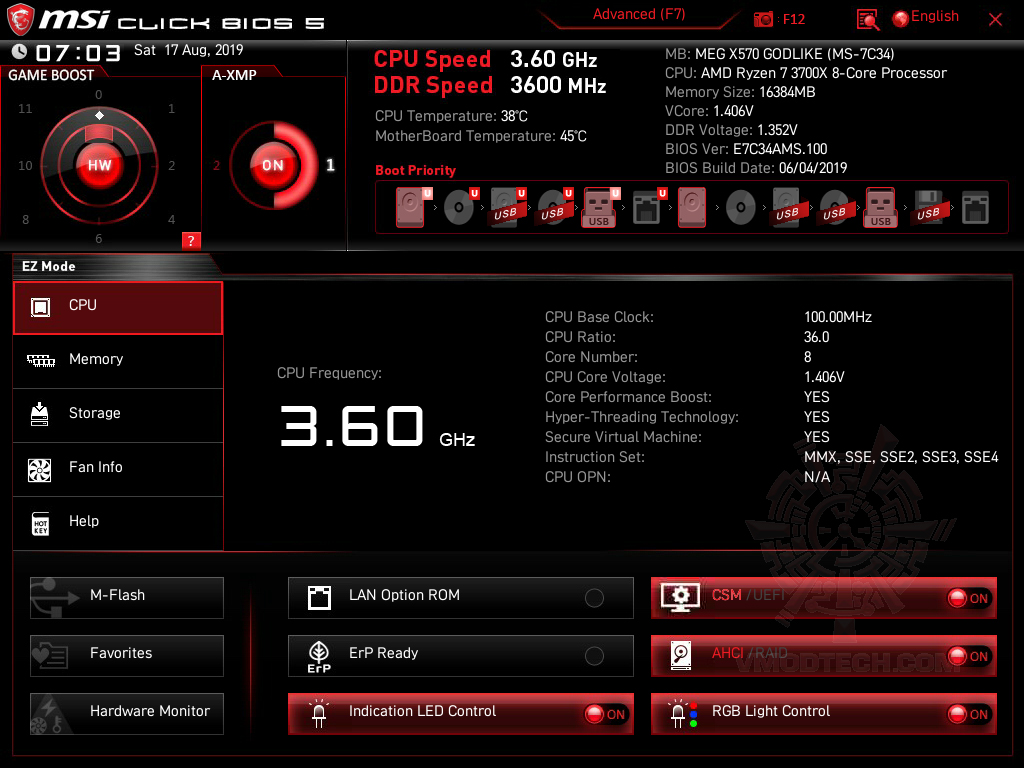Image resolution: width=1024 pixels, height=768 pixels.
Task: Select the EZ Mode tab
Action: click(x=49, y=266)
